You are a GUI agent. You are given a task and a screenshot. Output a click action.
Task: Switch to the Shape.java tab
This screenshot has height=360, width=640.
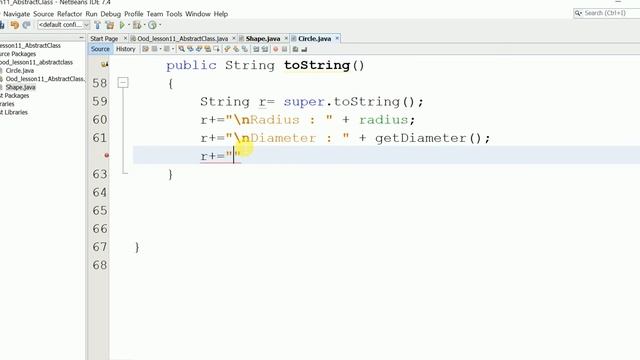click(263, 38)
